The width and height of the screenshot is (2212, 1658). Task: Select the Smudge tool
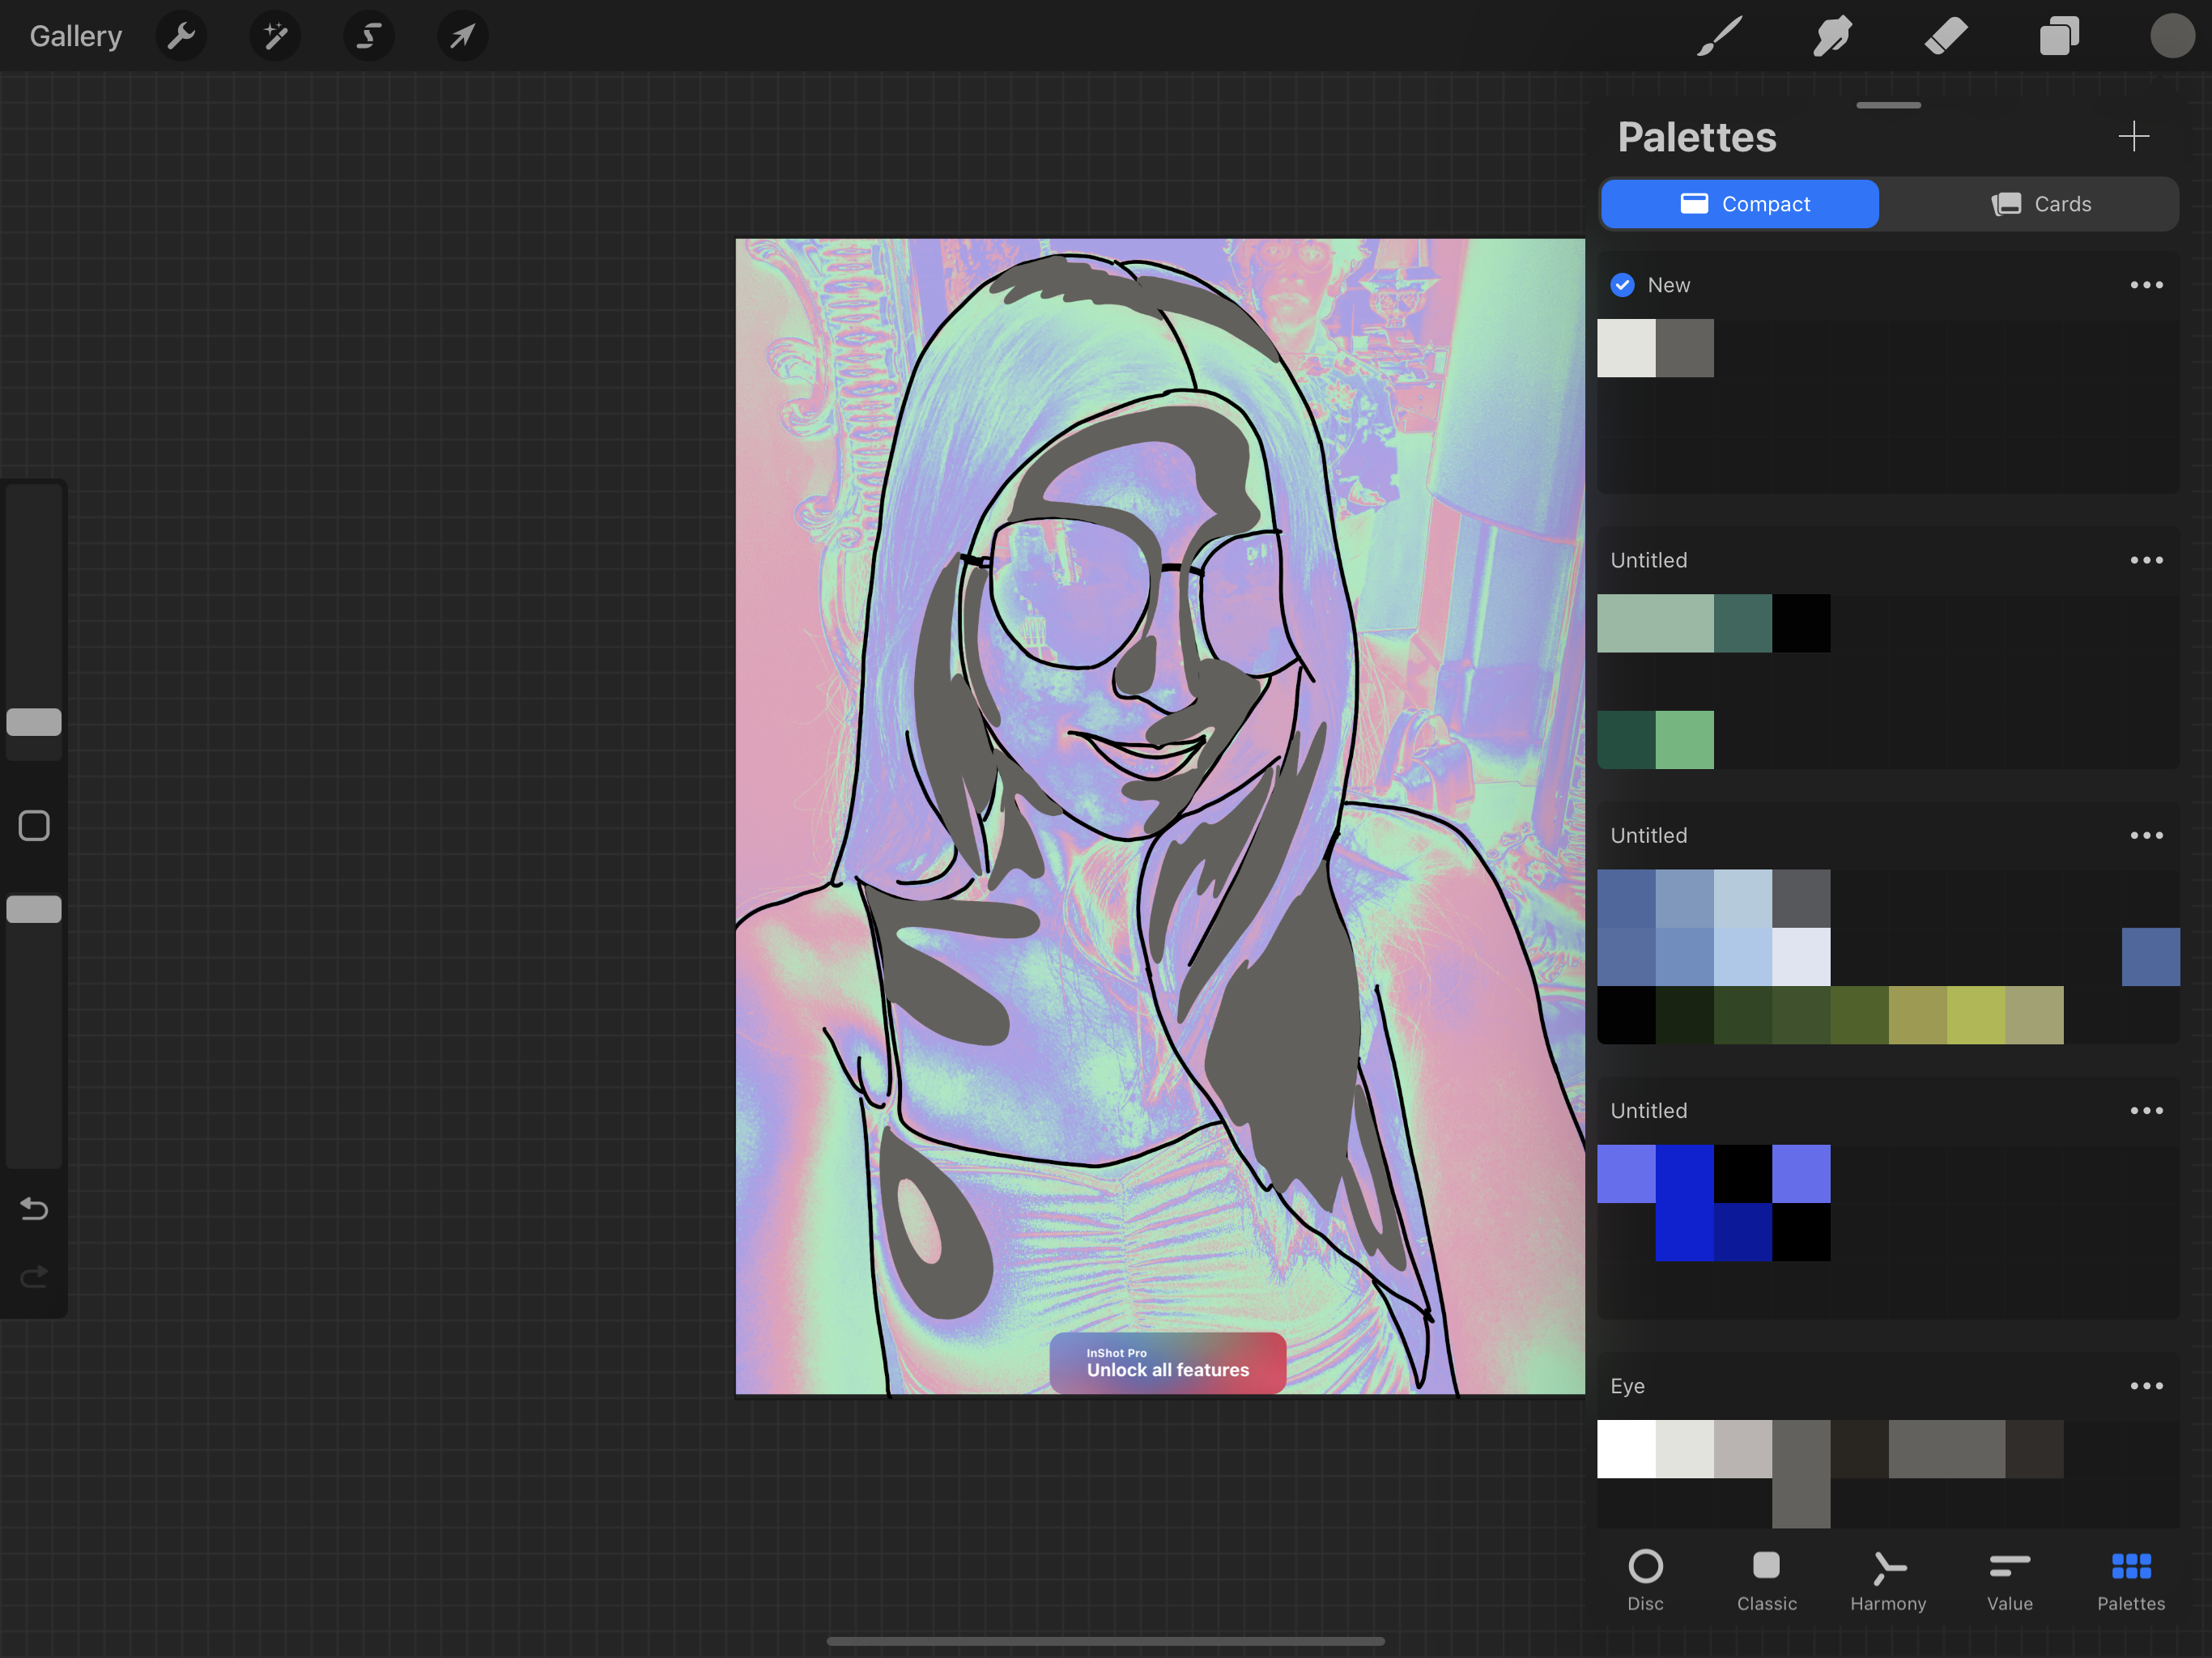pyautogui.click(x=1832, y=37)
